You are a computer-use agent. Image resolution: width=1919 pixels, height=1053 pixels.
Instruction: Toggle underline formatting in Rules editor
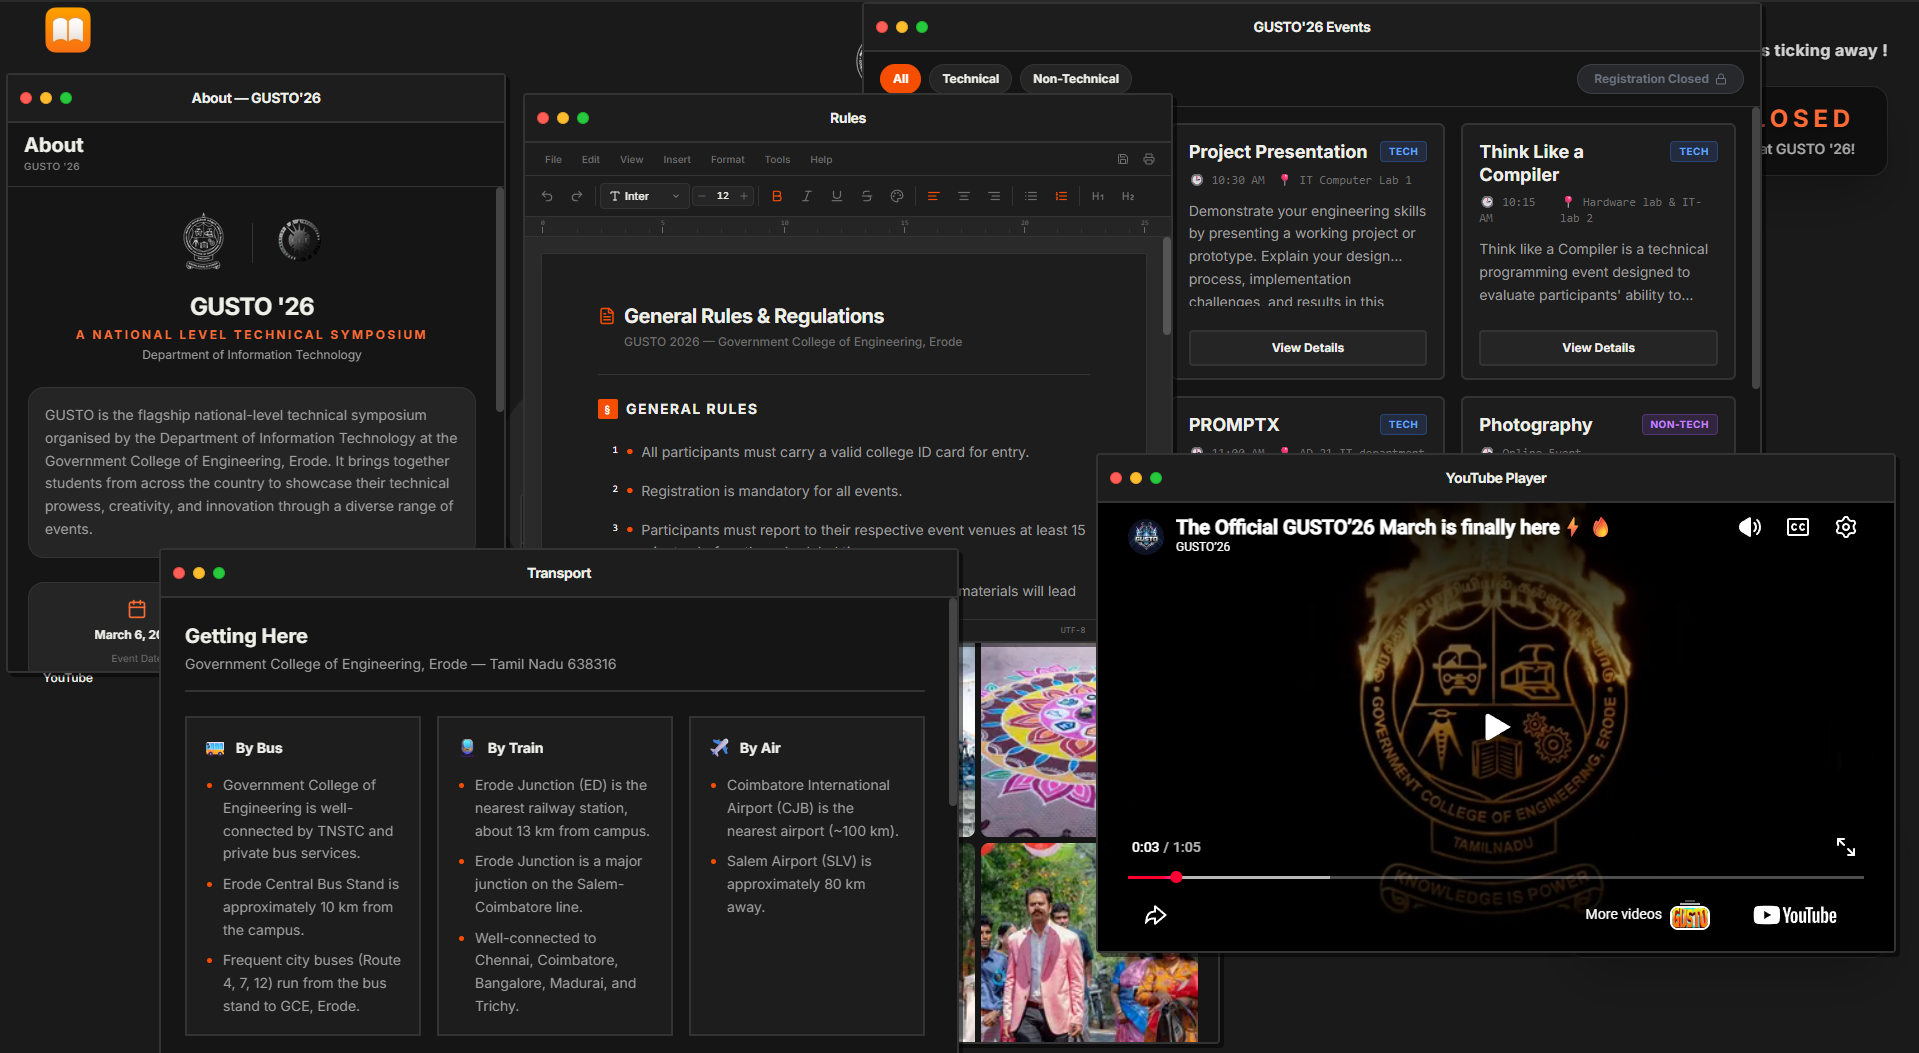[837, 196]
